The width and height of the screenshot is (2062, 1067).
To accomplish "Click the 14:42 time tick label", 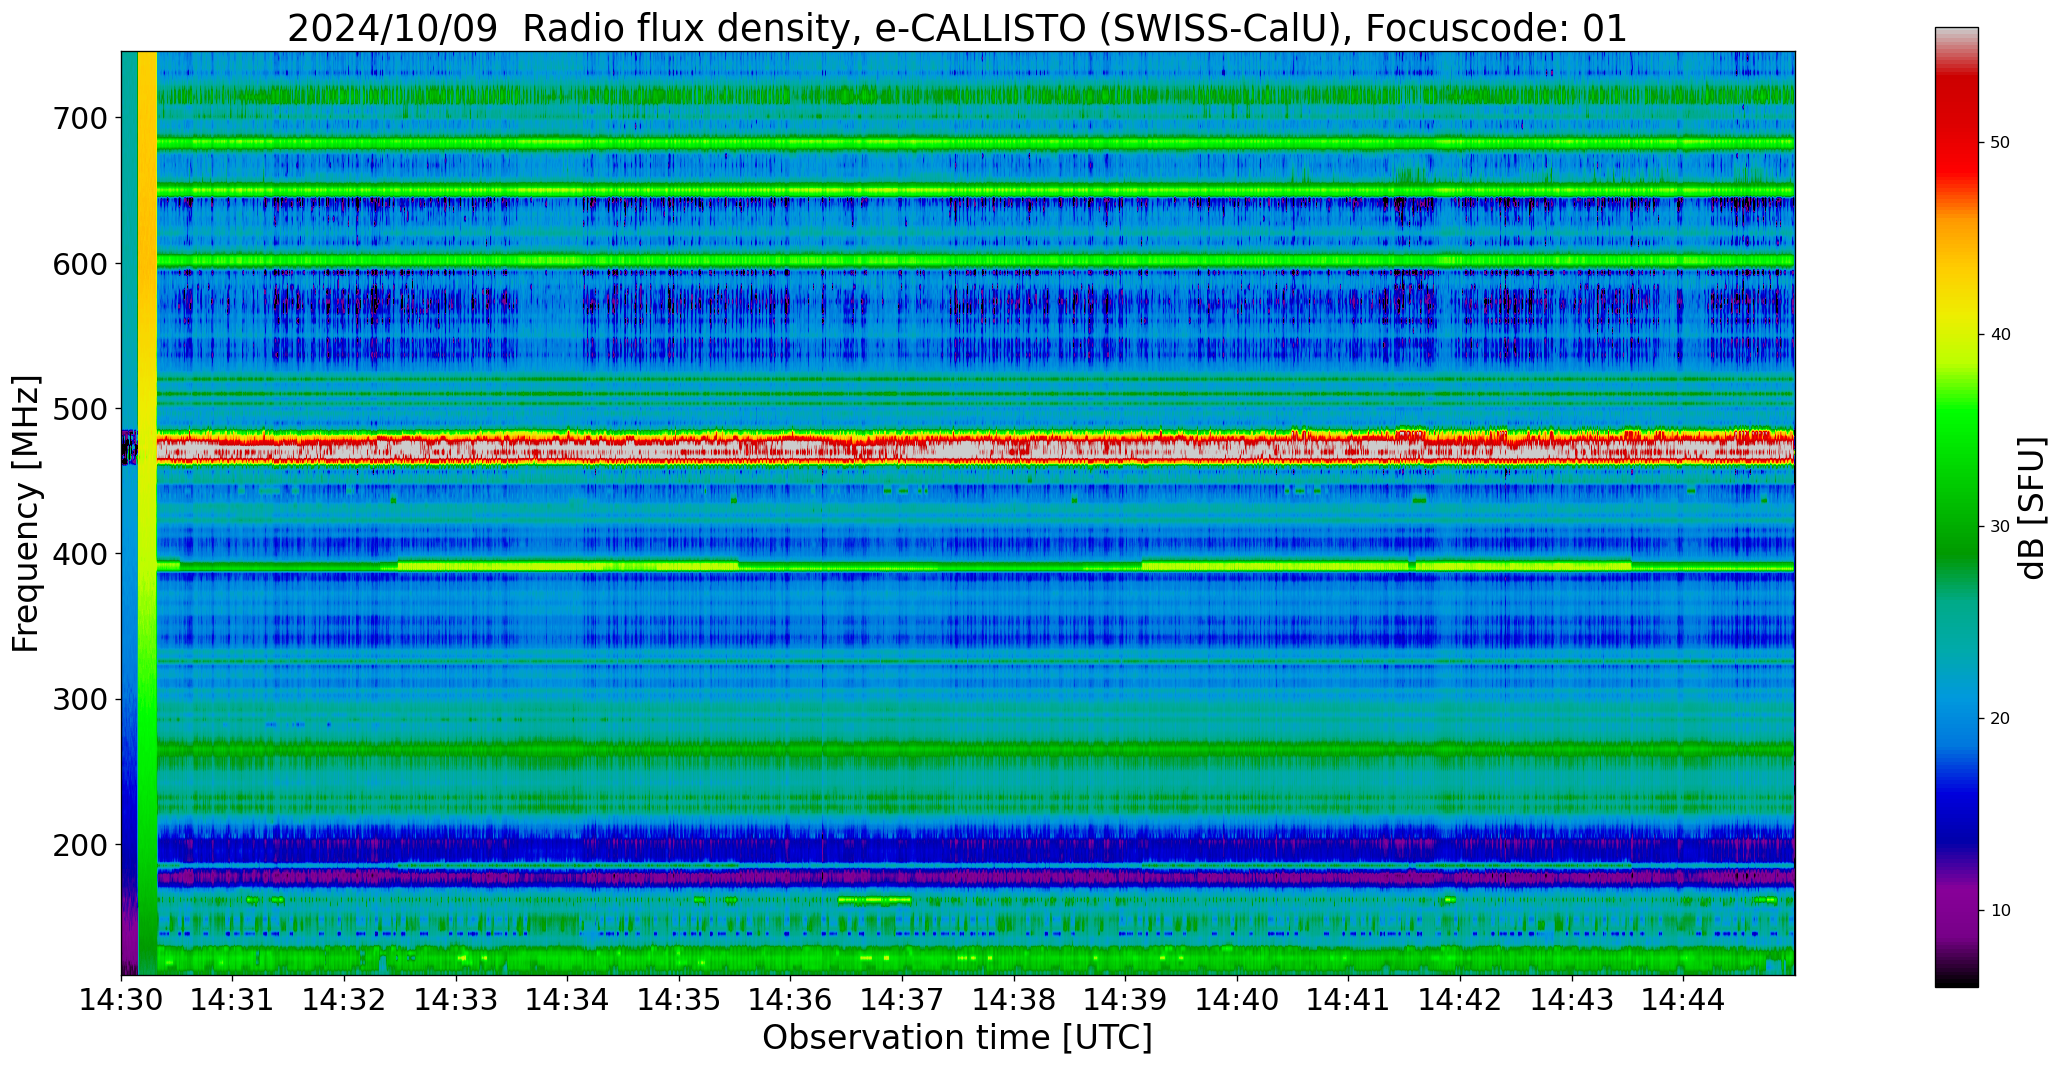I will click(1460, 999).
